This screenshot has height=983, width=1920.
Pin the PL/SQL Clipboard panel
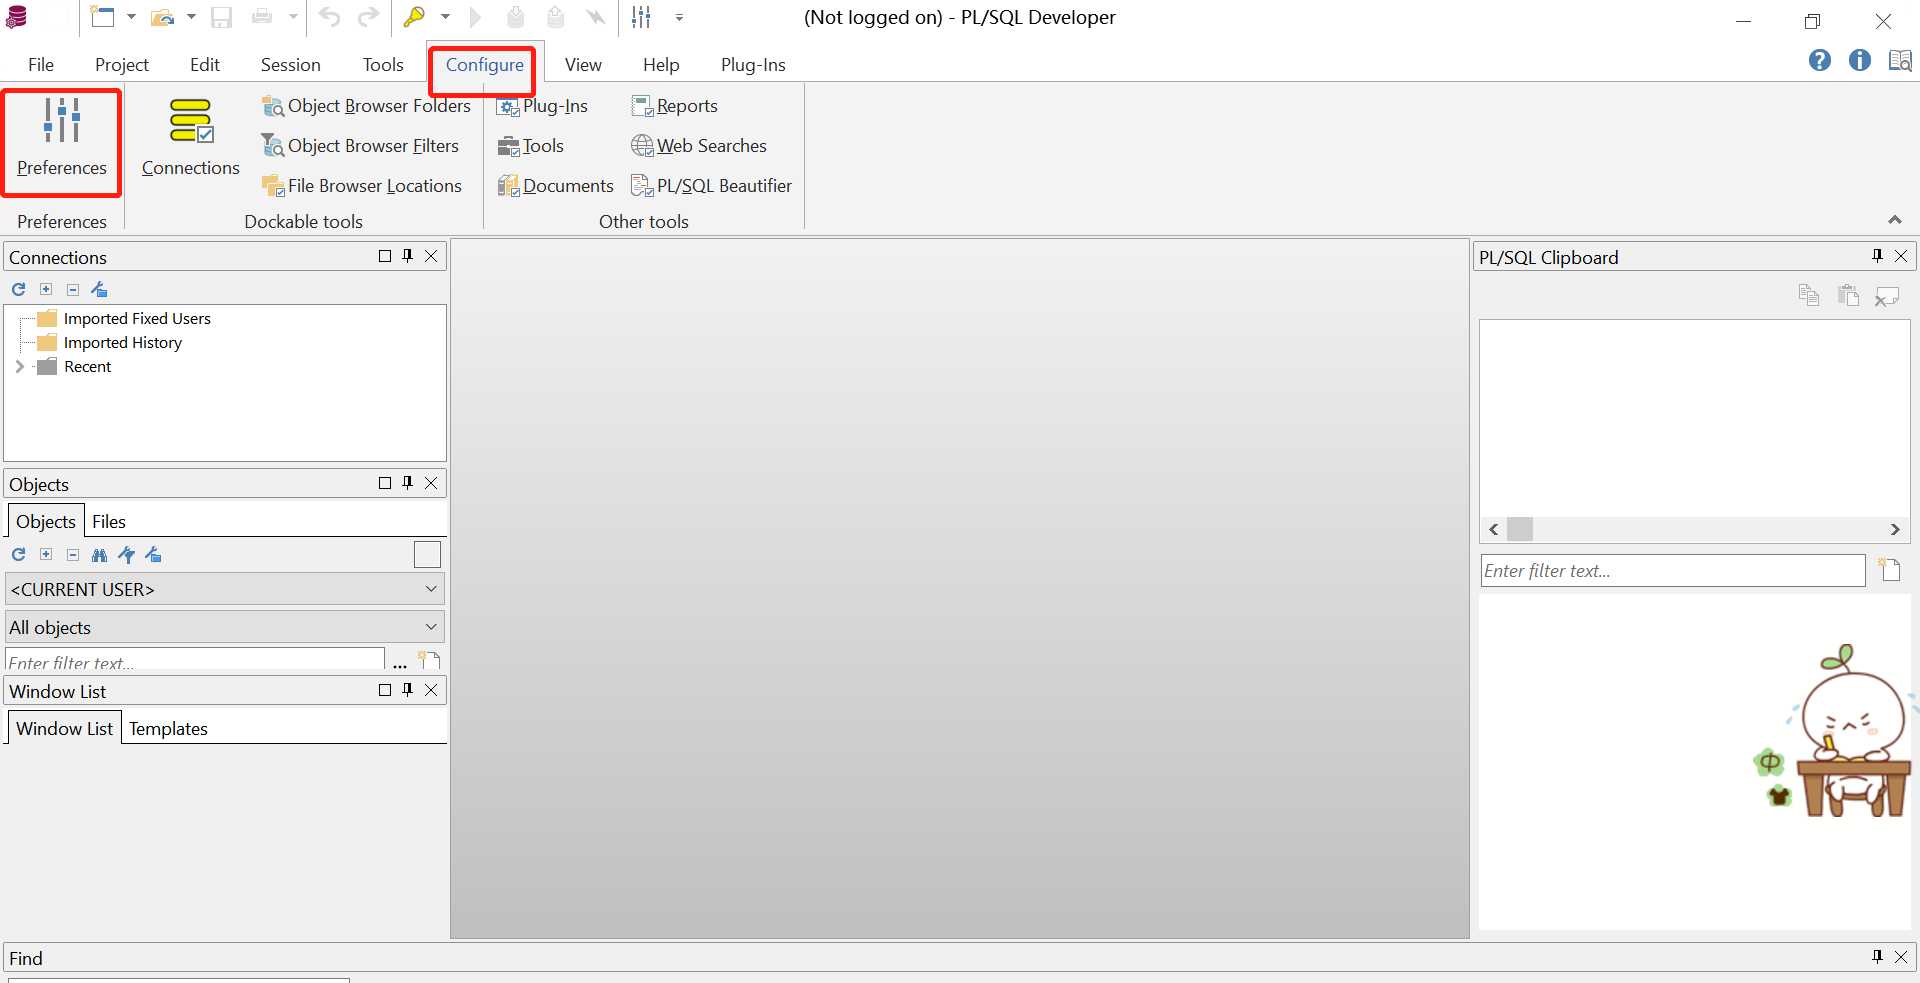[x=1877, y=256]
